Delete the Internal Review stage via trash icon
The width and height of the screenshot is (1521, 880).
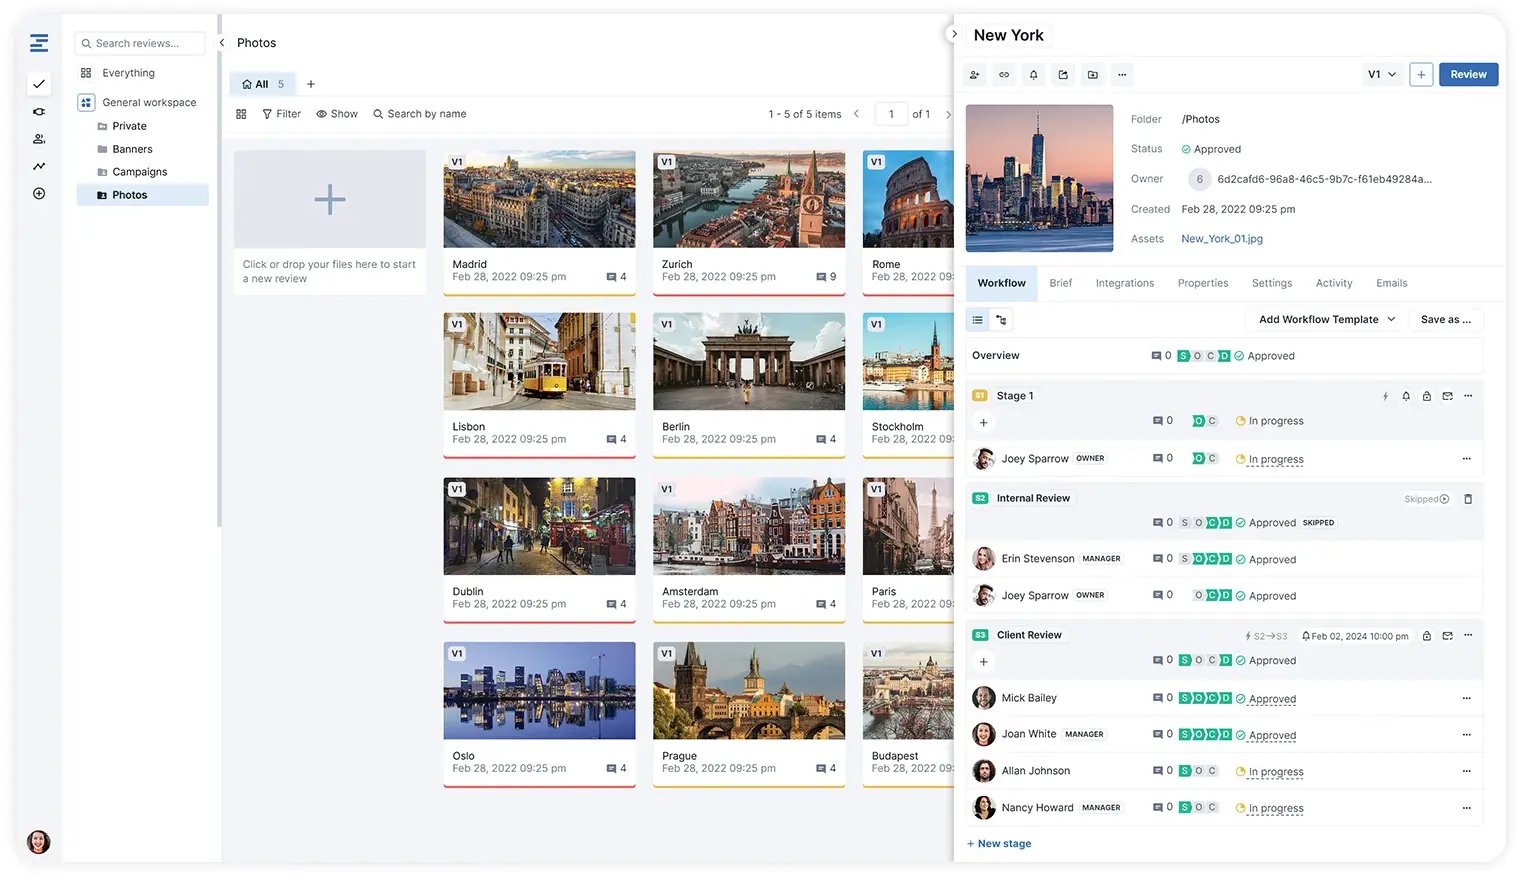click(x=1468, y=499)
